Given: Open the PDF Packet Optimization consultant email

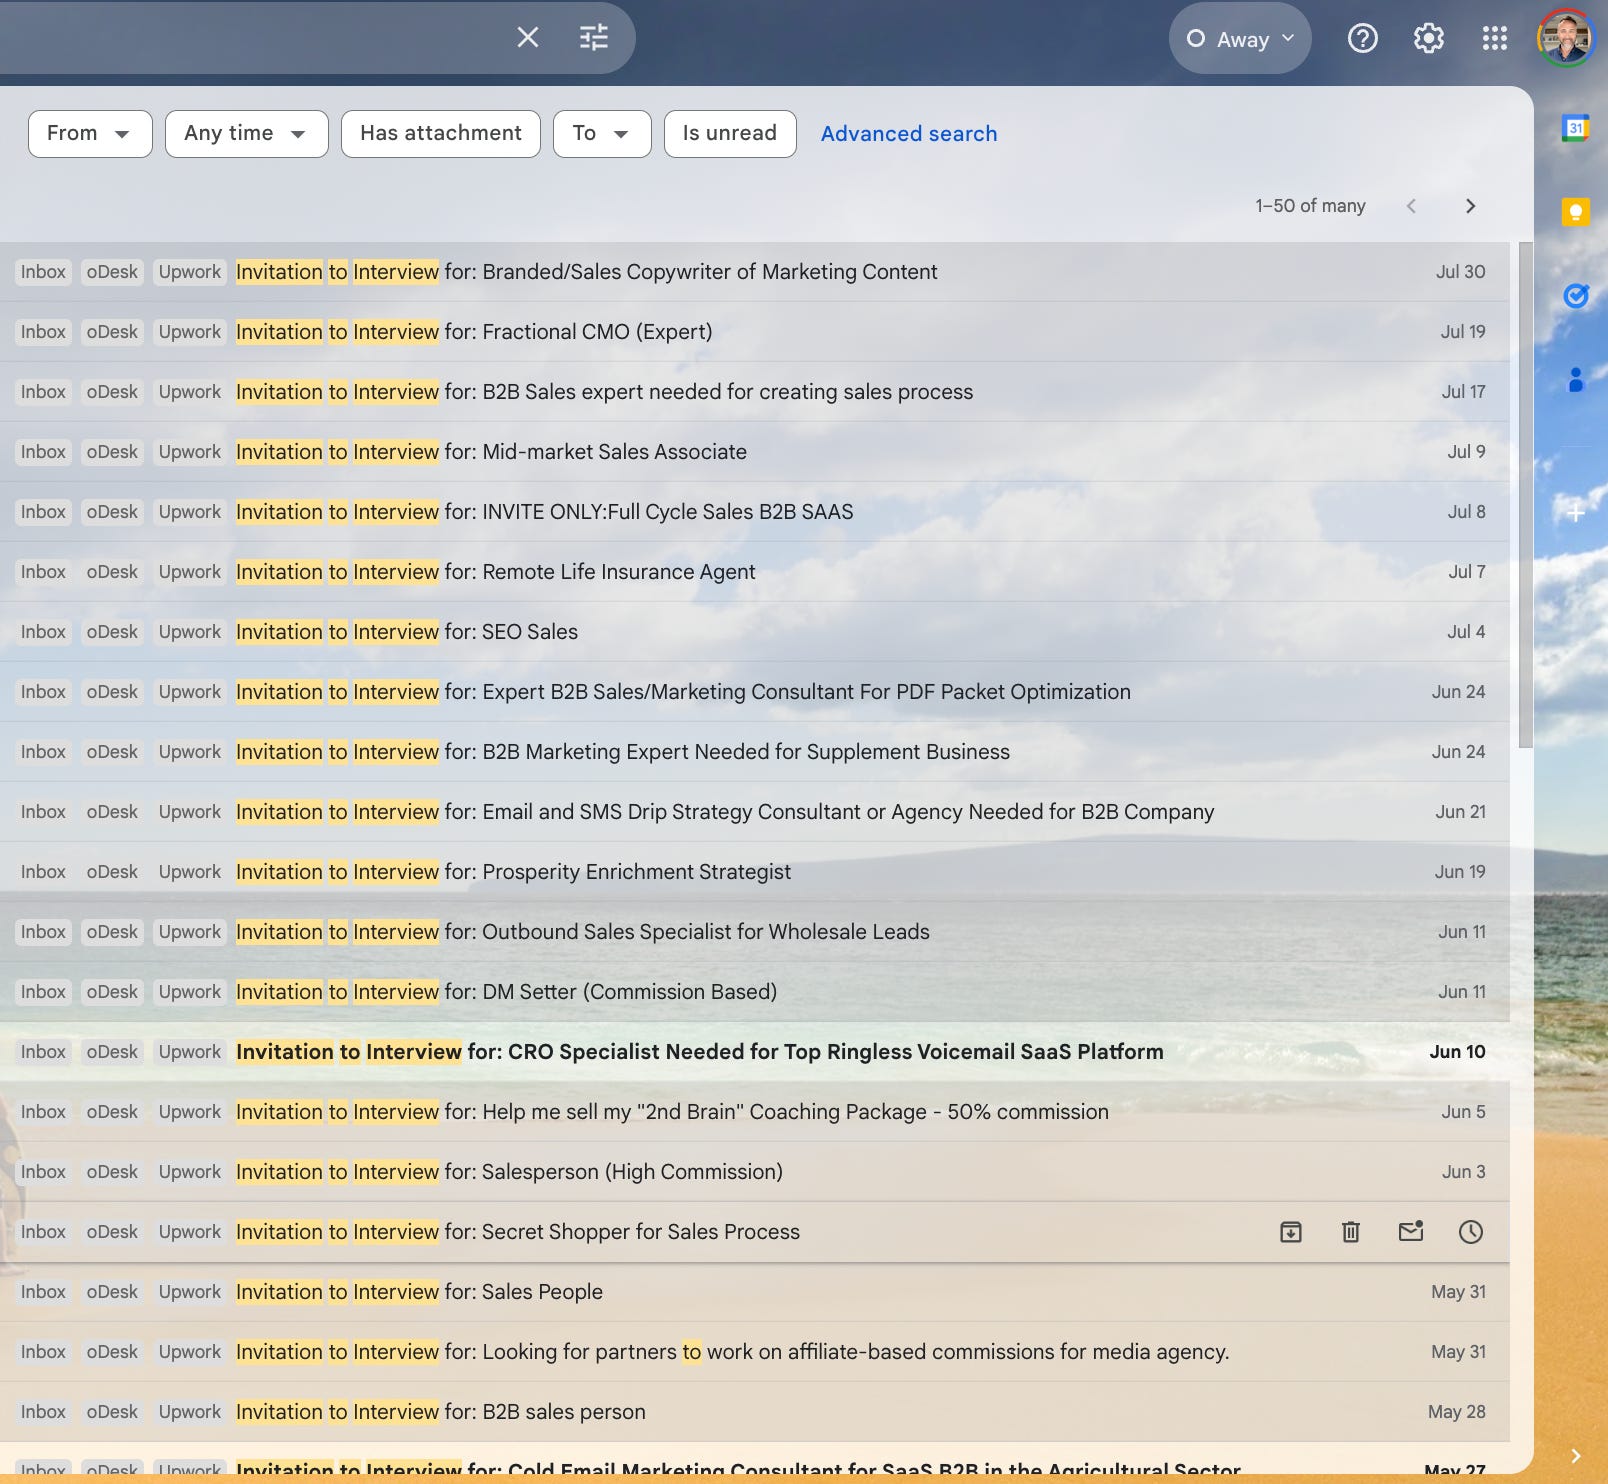Looking at the screenshot, I should (755, 692).
